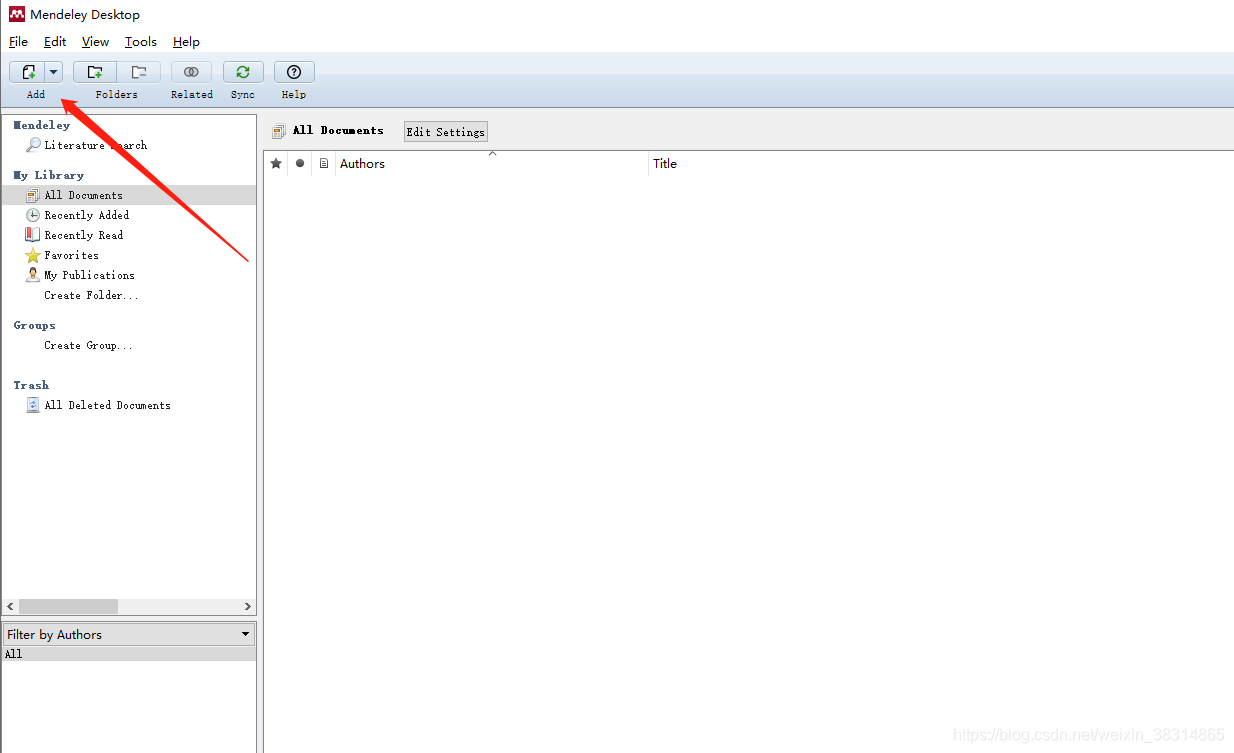
Task: Click the Help toolbar icon
Action: click(294, 72)
